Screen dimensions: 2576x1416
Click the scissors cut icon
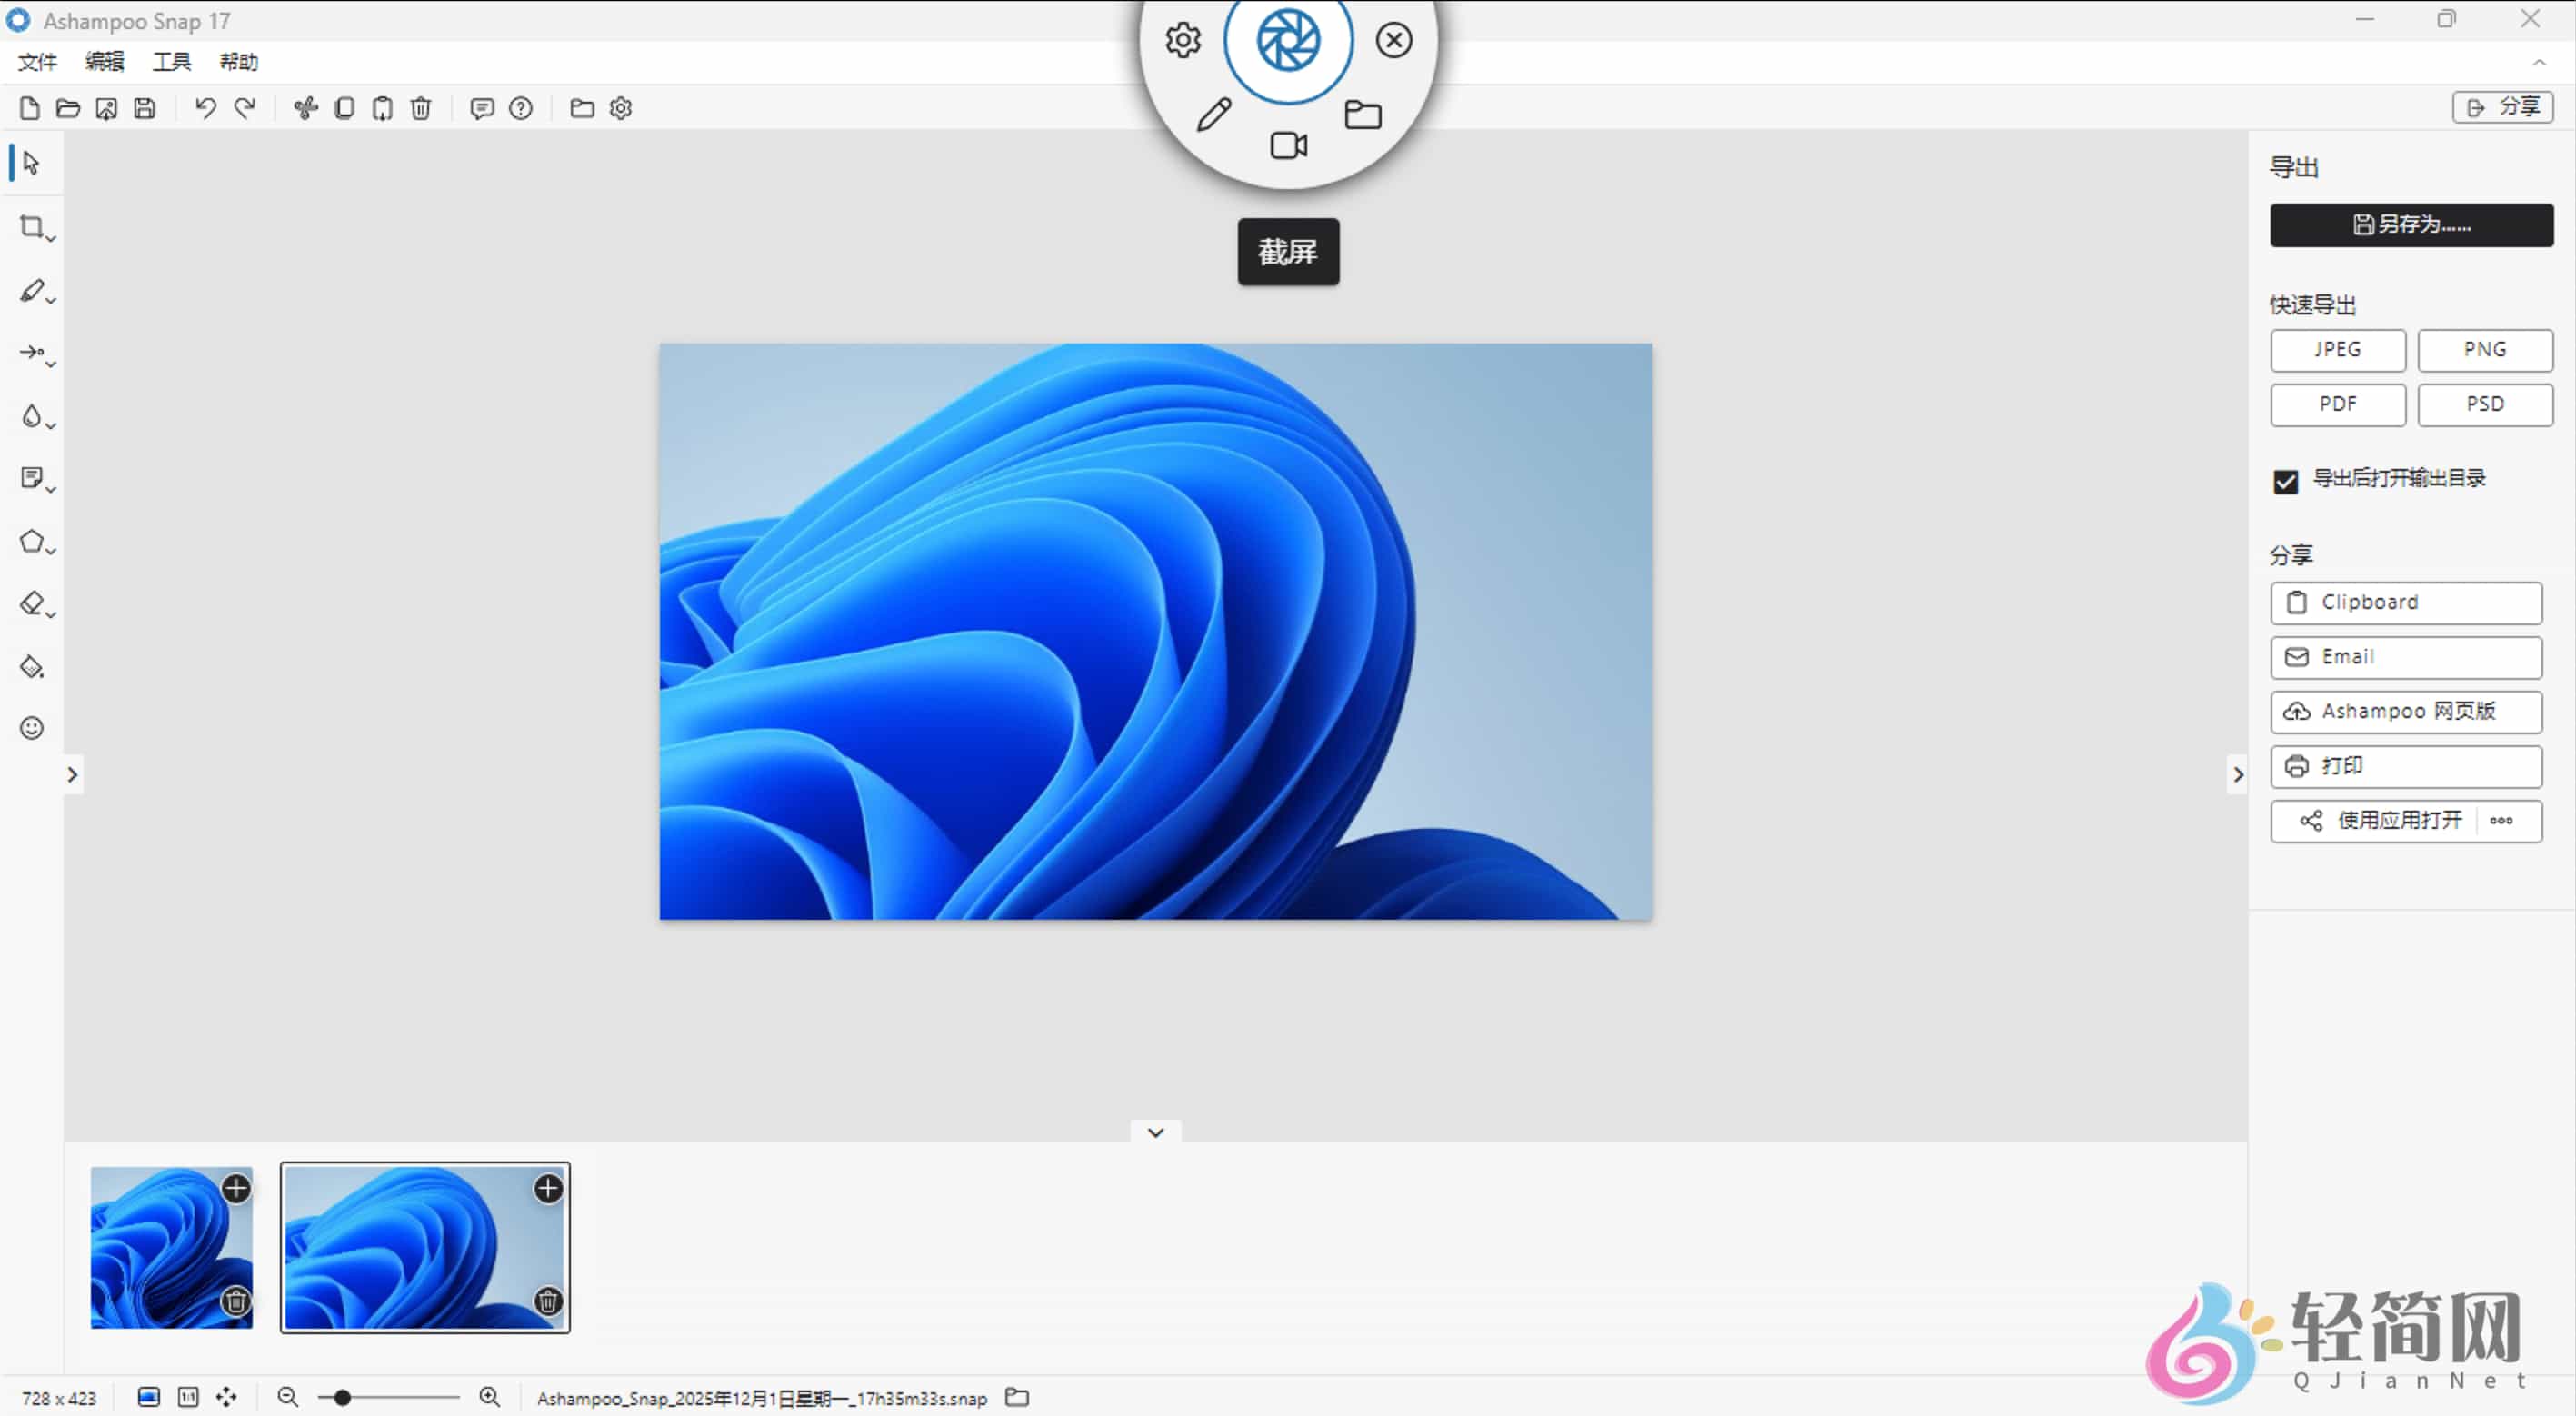pos(306,108)
